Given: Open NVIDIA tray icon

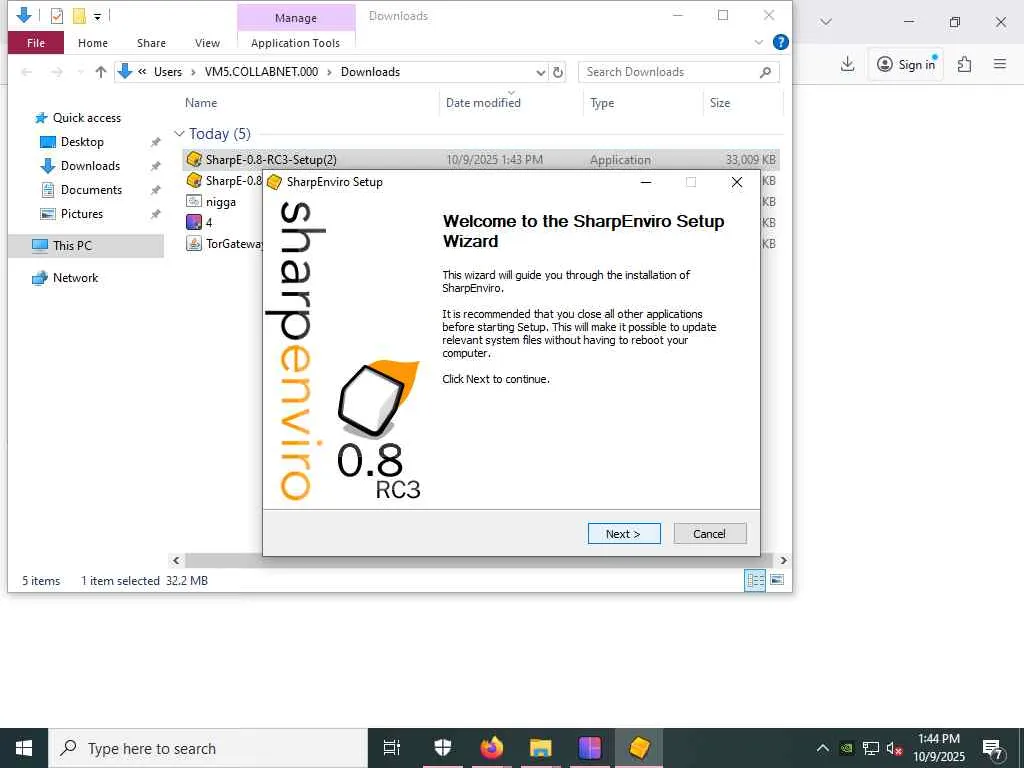Looking at the screenshot, I should point(846,748).
